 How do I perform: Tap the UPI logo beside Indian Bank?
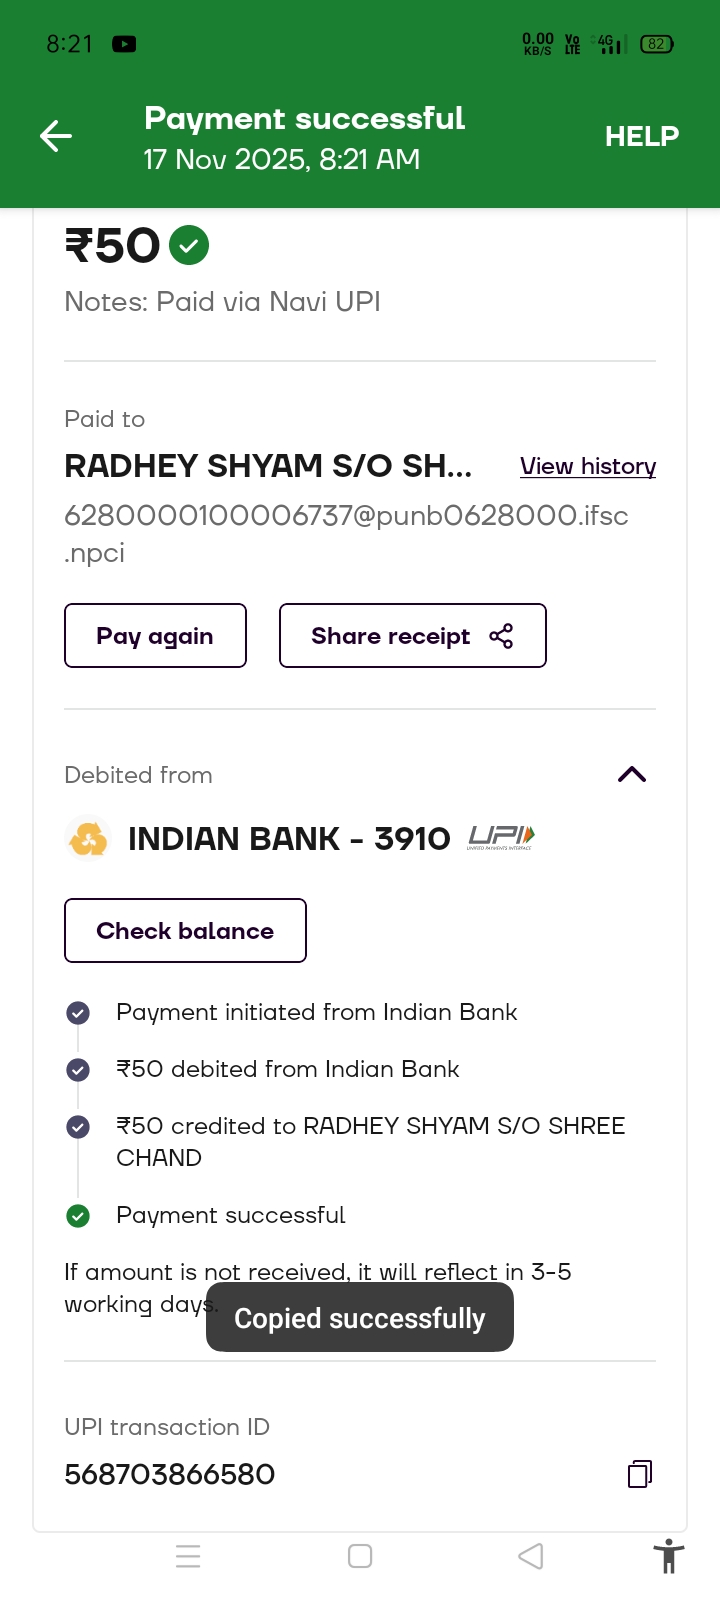click(501, 837)
